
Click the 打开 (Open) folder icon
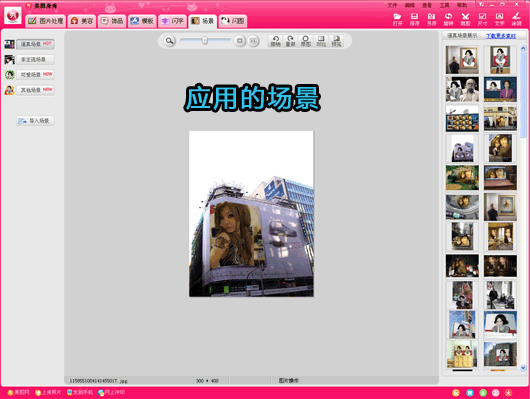coord(398,19)
